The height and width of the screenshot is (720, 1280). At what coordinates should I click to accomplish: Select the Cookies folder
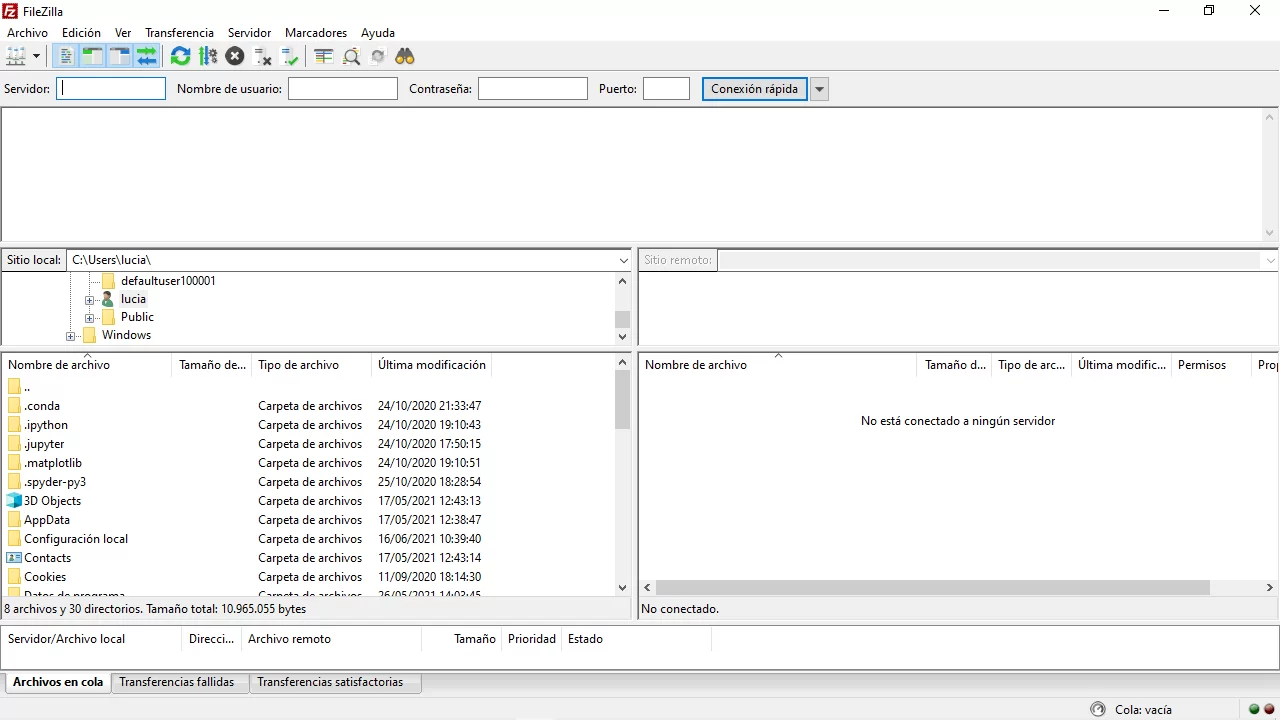click(45, 577)
